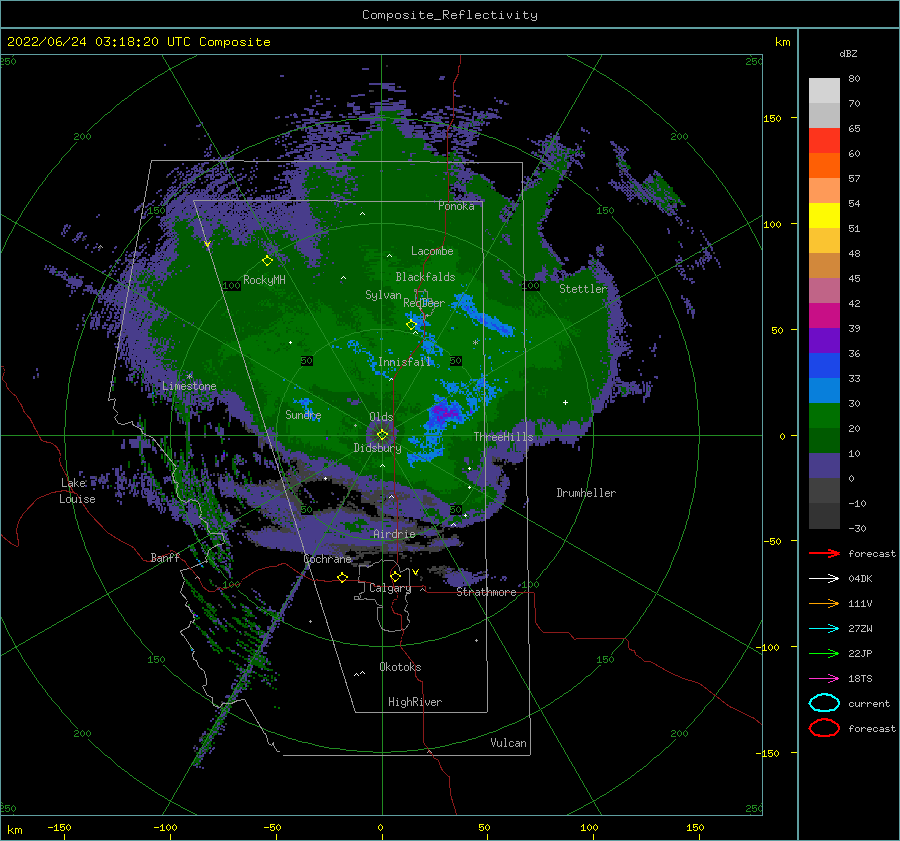Click the Olds label
The height and width of the screenshot is (841, 900).
(x=381, y=417)
